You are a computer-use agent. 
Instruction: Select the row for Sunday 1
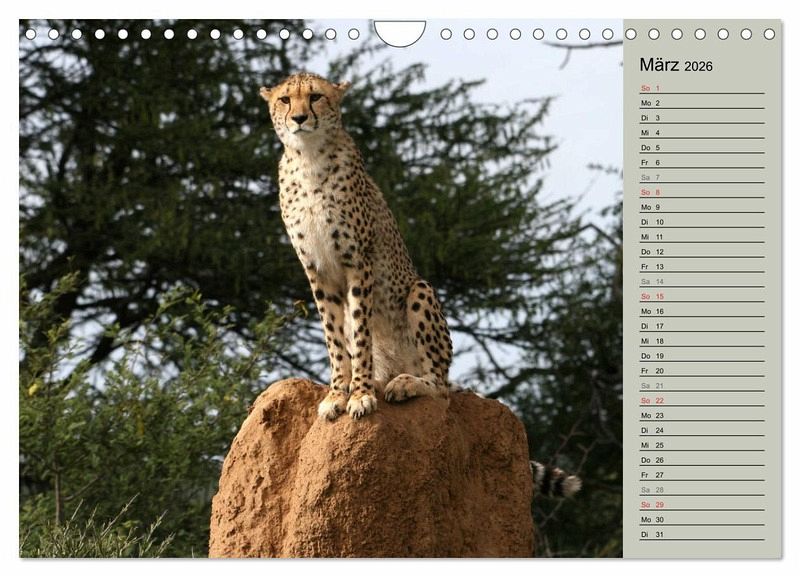click(701, 88)
